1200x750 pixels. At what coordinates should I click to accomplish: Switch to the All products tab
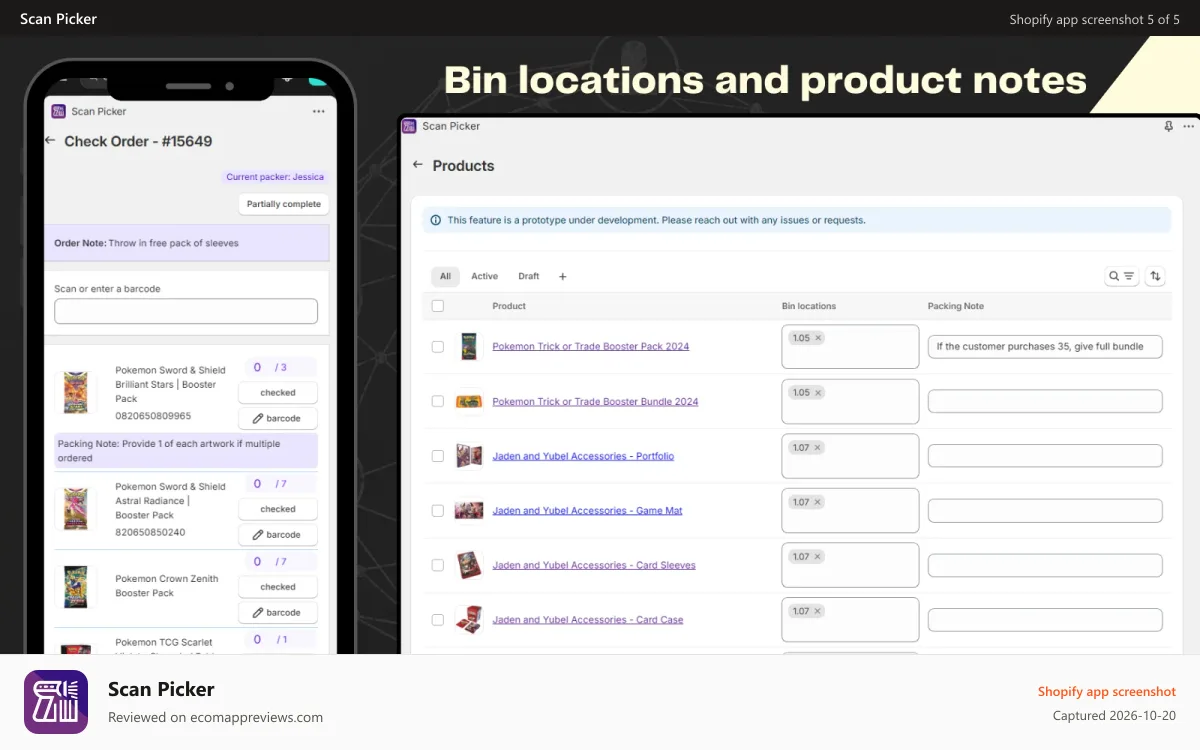445,276
